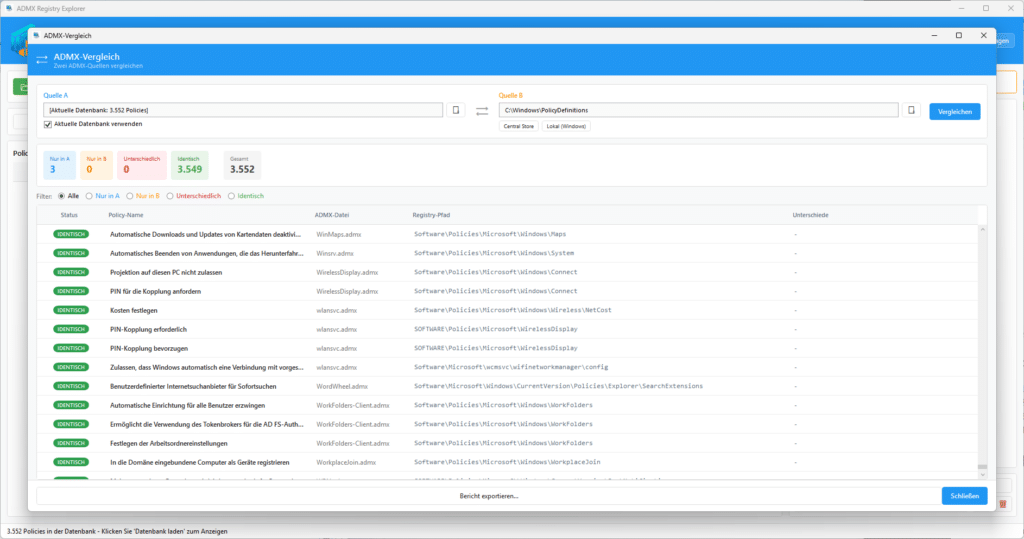Sort by the Policy-Name column header
Viewport: 1024px width, 539px height.
[125, 215]
